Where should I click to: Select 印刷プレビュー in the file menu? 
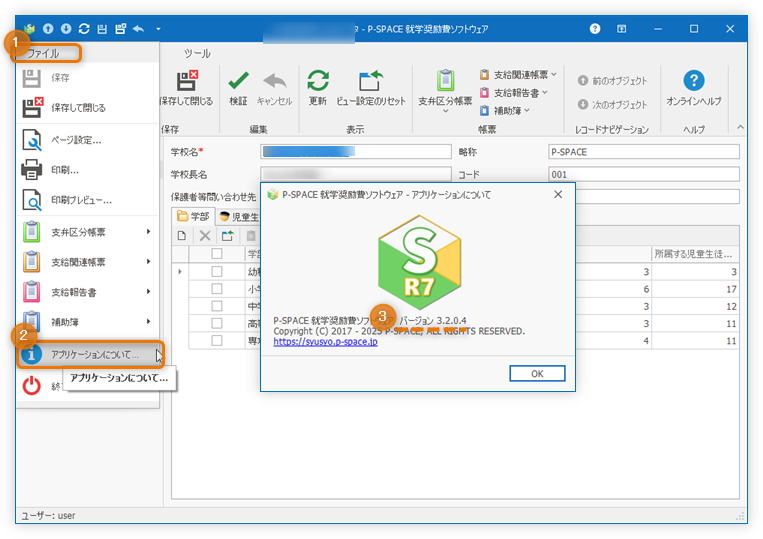(x=80, y=199)
